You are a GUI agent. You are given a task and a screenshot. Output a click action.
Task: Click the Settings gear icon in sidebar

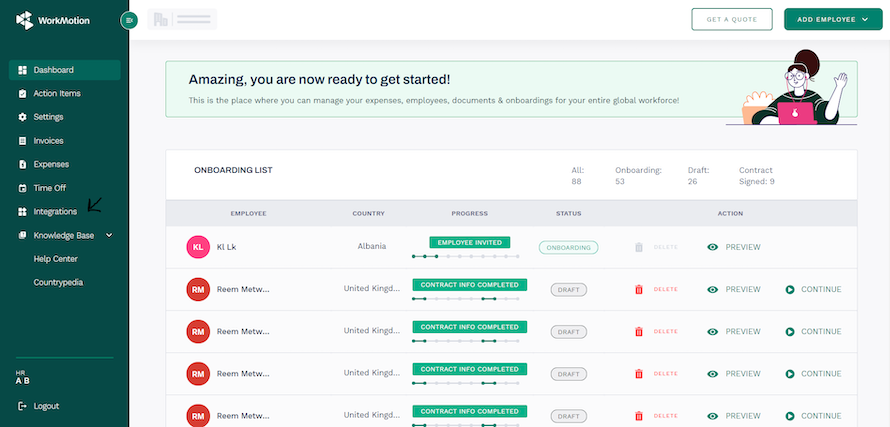(x=23, y=117)
